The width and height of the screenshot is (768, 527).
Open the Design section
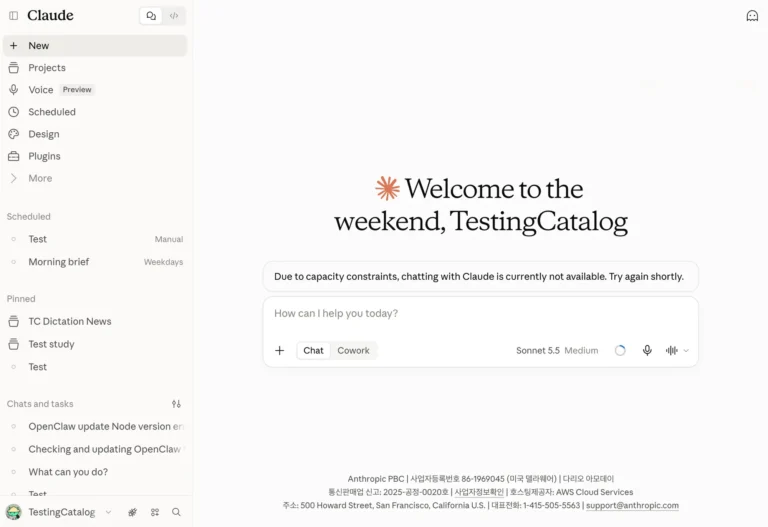(x=95, y=134)
